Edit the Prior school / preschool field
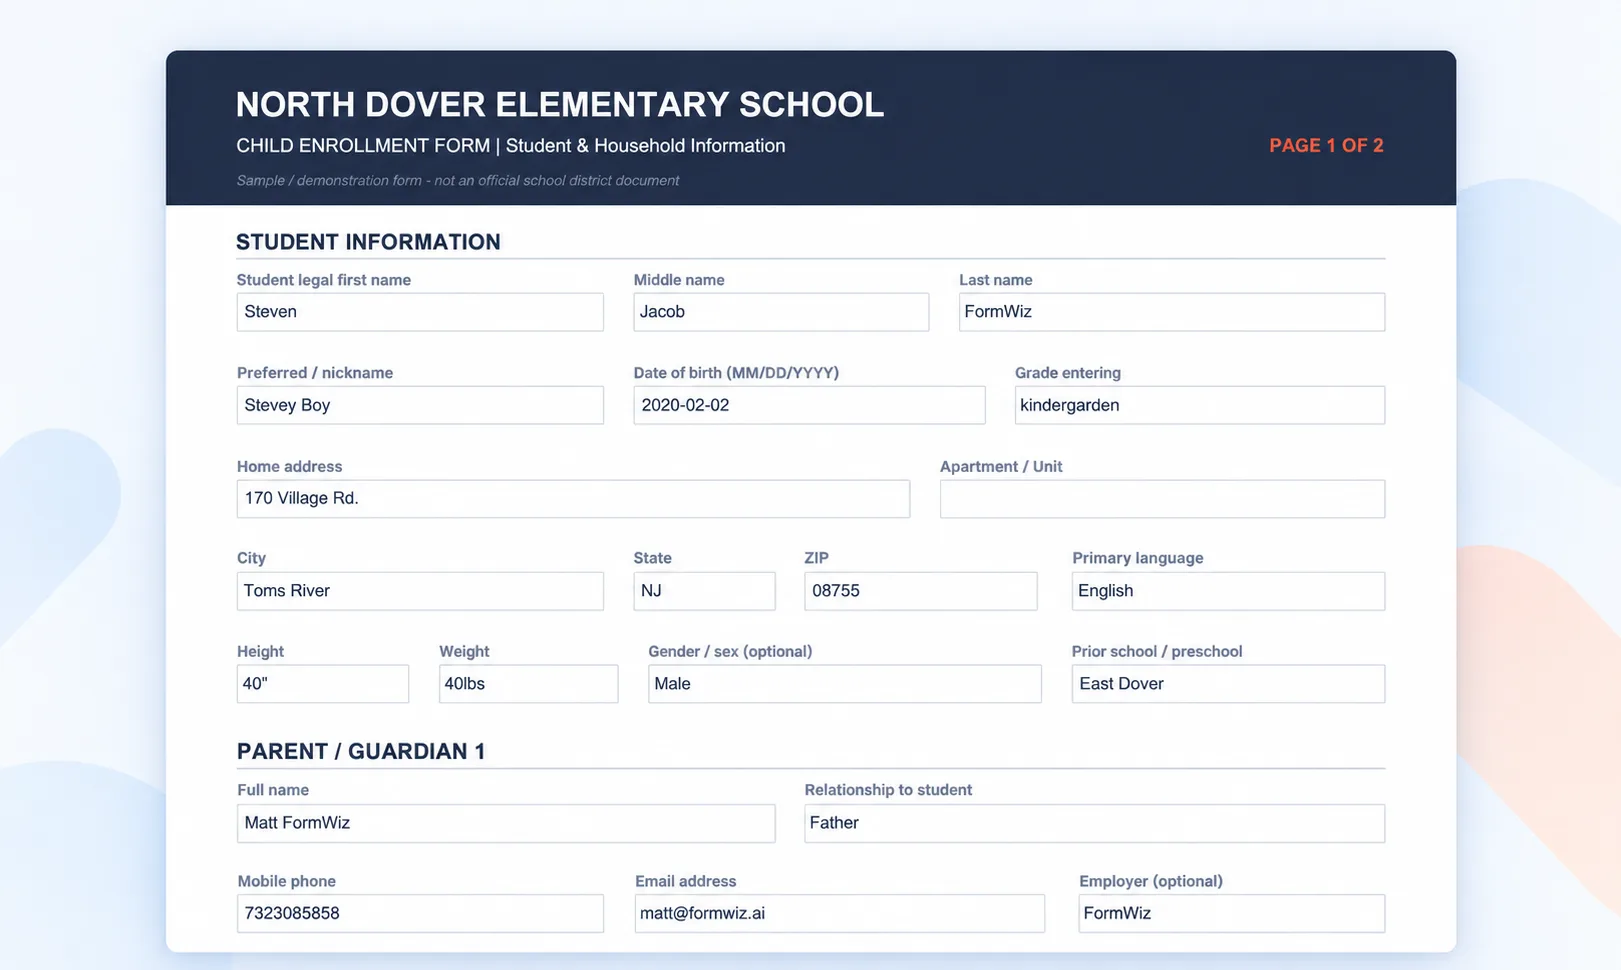1621x970 pixels. [x=1228, y=684]
